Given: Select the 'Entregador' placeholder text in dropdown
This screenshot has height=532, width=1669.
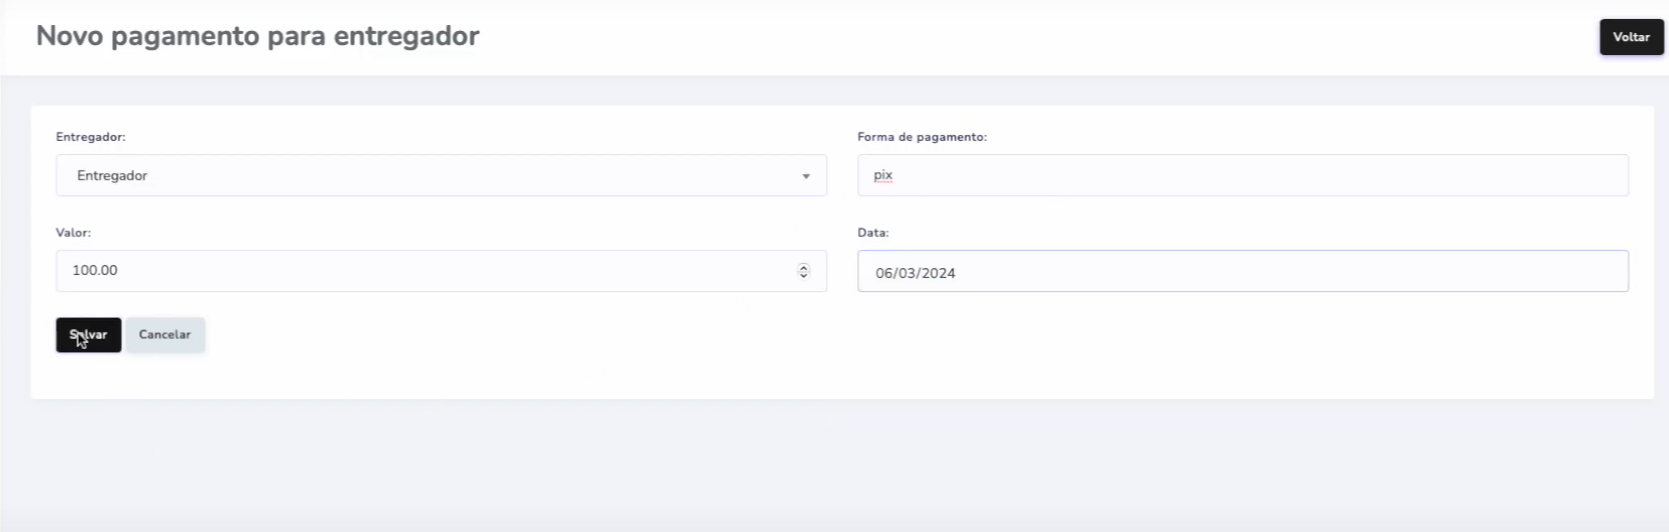Looking at the screenshot, I should coord(112,176).
